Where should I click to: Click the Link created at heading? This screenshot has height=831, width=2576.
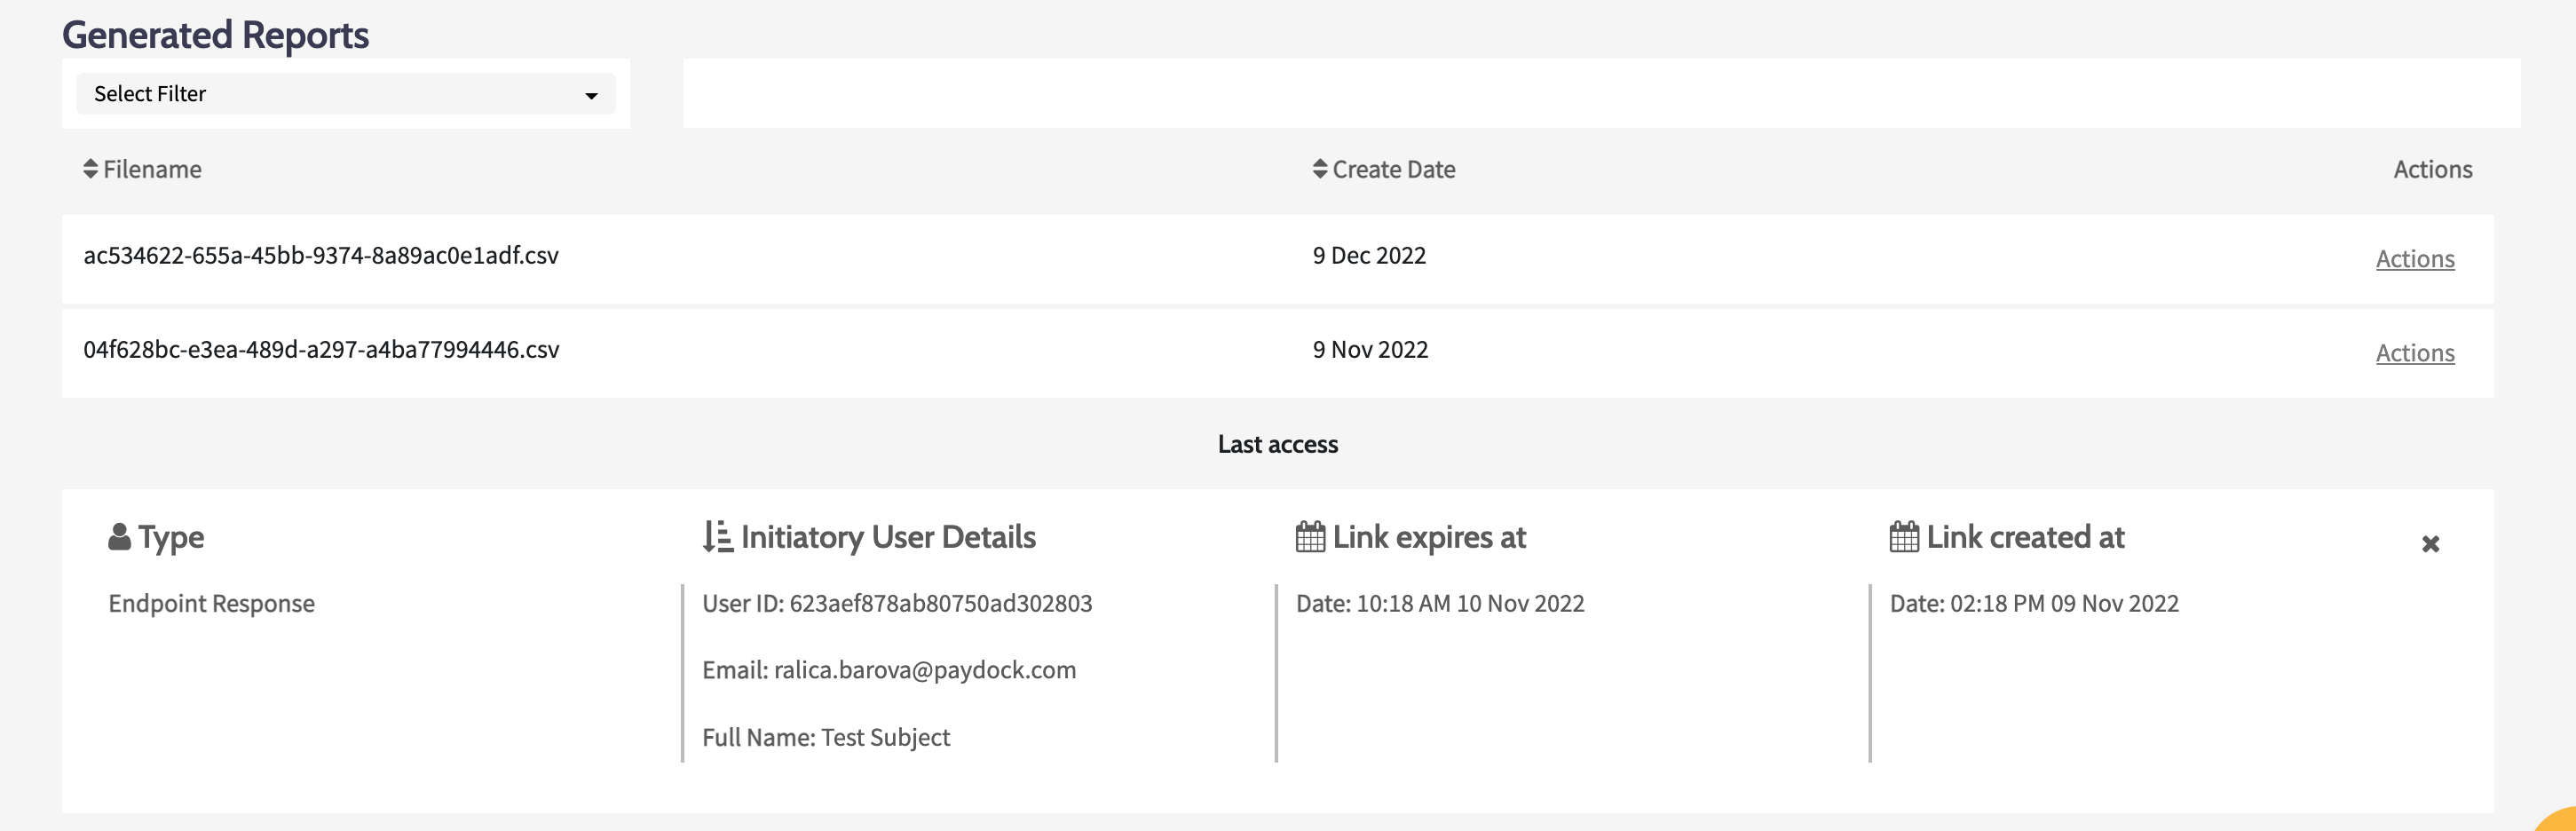[x=2025, y=537]
